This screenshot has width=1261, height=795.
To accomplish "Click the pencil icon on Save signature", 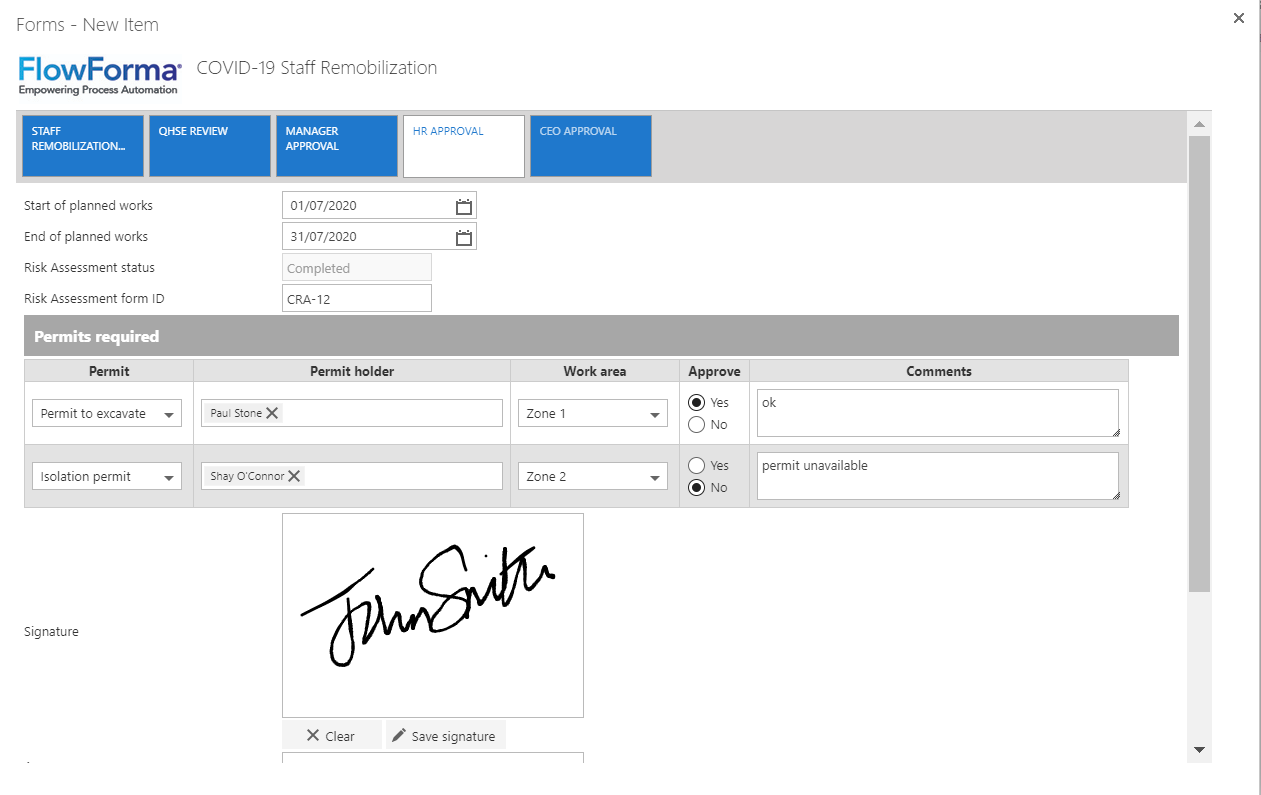I will 398,735.
